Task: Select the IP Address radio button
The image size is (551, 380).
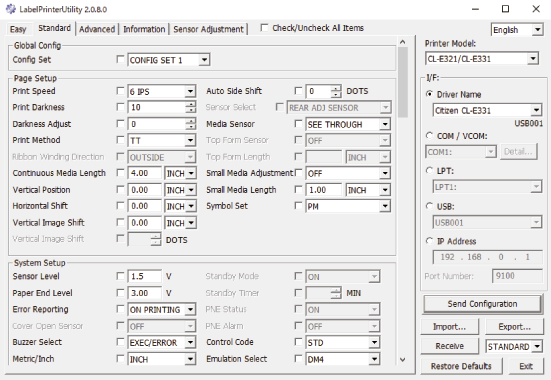Action: click(429, 241)
